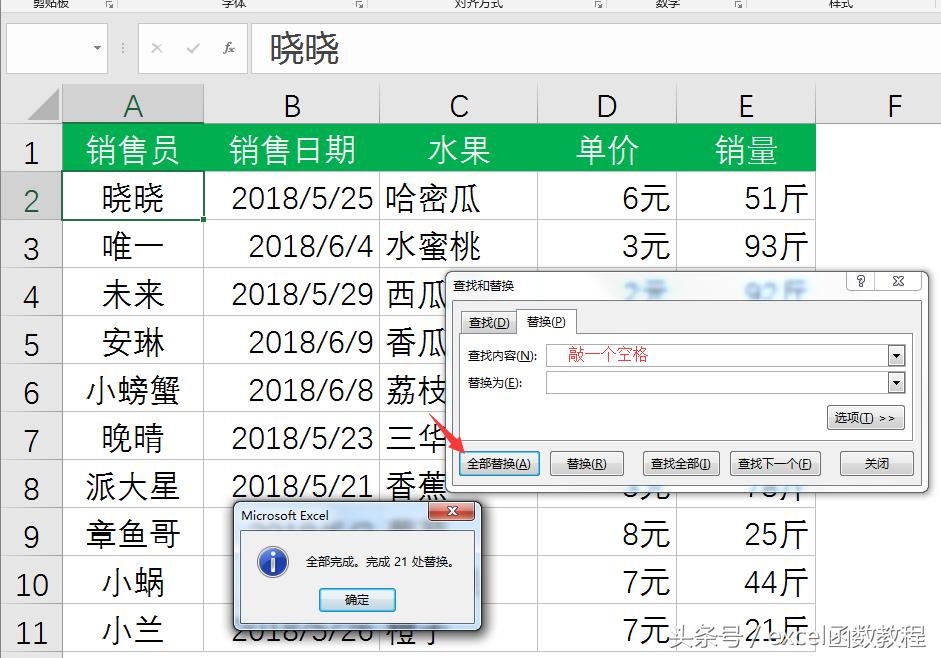The height and width of the screenshot is (658, 941).
Task: Click the 关闭 button on the dialog
Action: 877,463
